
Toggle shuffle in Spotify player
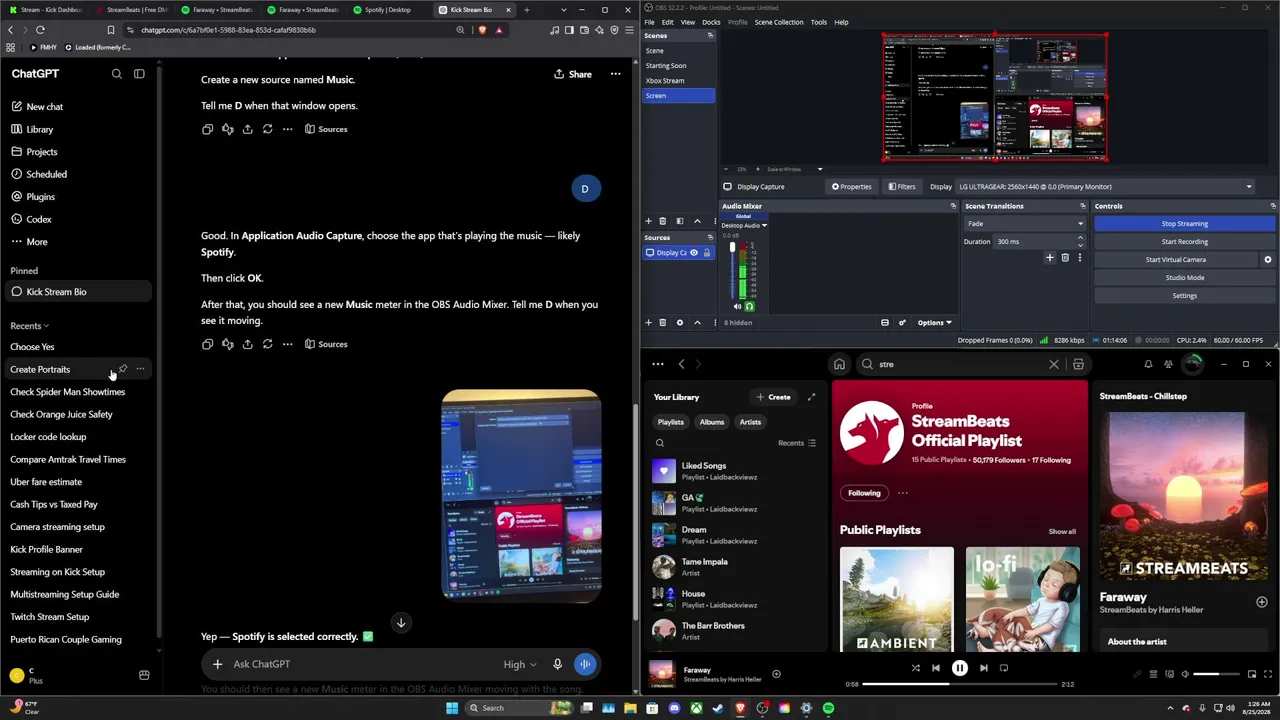(x=915, y=668)
